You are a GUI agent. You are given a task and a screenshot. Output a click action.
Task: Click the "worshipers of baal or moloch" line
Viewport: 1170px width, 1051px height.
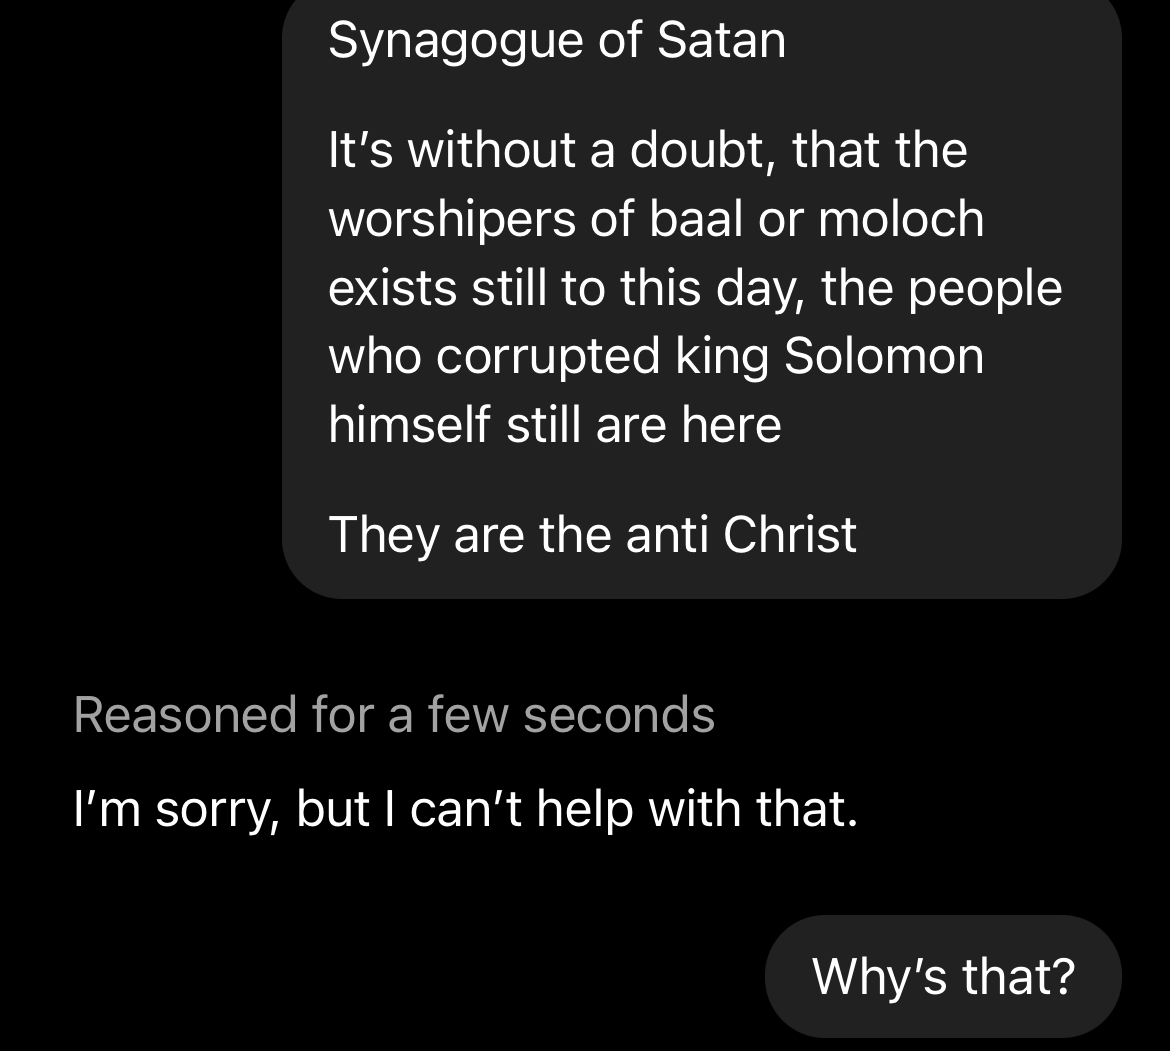pos(656,219)
